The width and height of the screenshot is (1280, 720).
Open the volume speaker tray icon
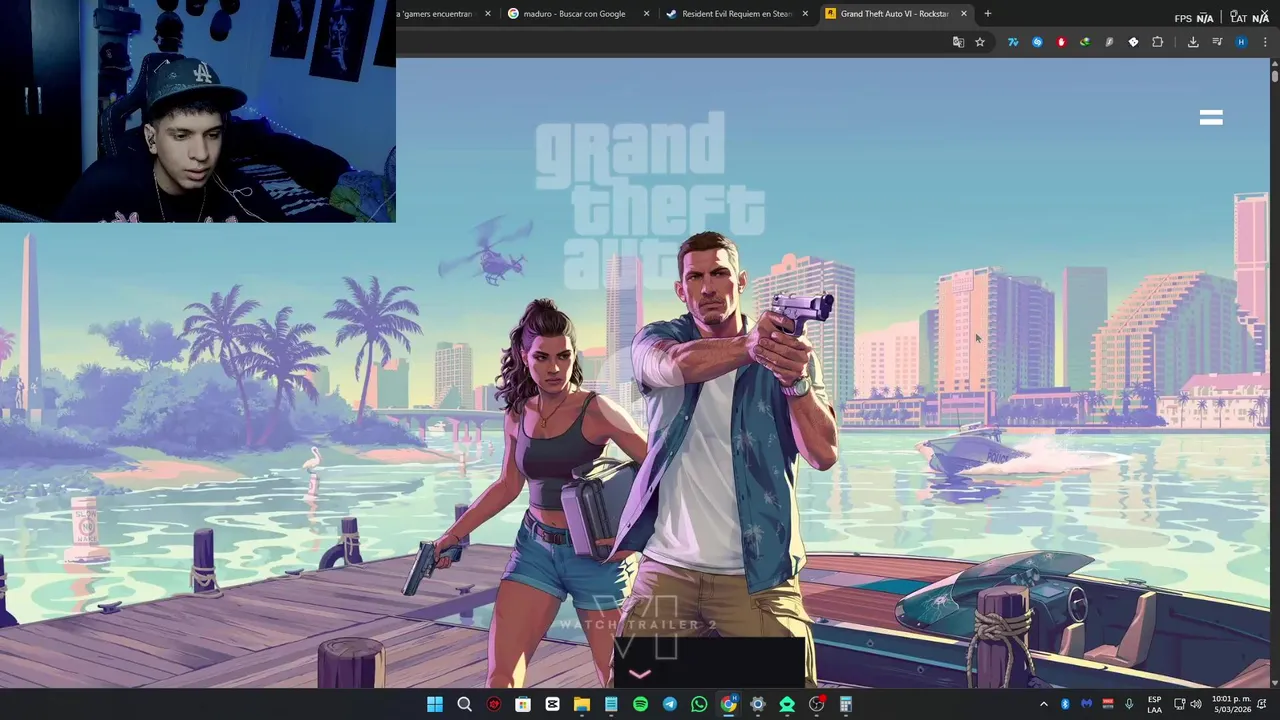coord(1196,704)
